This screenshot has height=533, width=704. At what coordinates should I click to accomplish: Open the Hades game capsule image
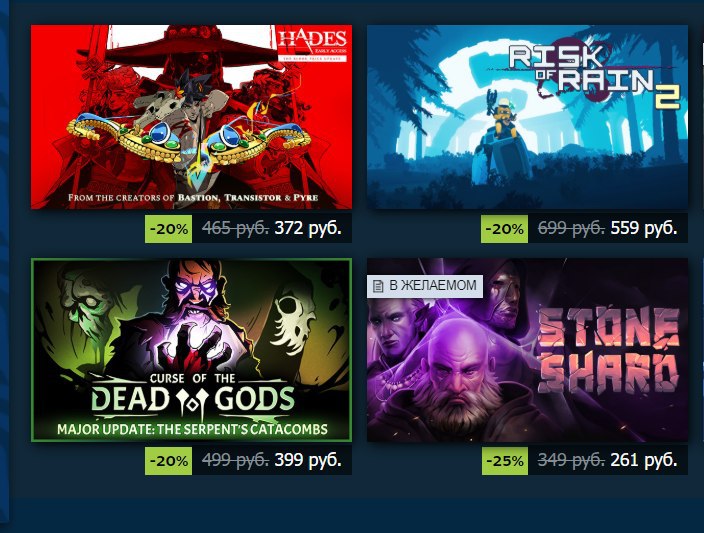click(x=191, y=117)
